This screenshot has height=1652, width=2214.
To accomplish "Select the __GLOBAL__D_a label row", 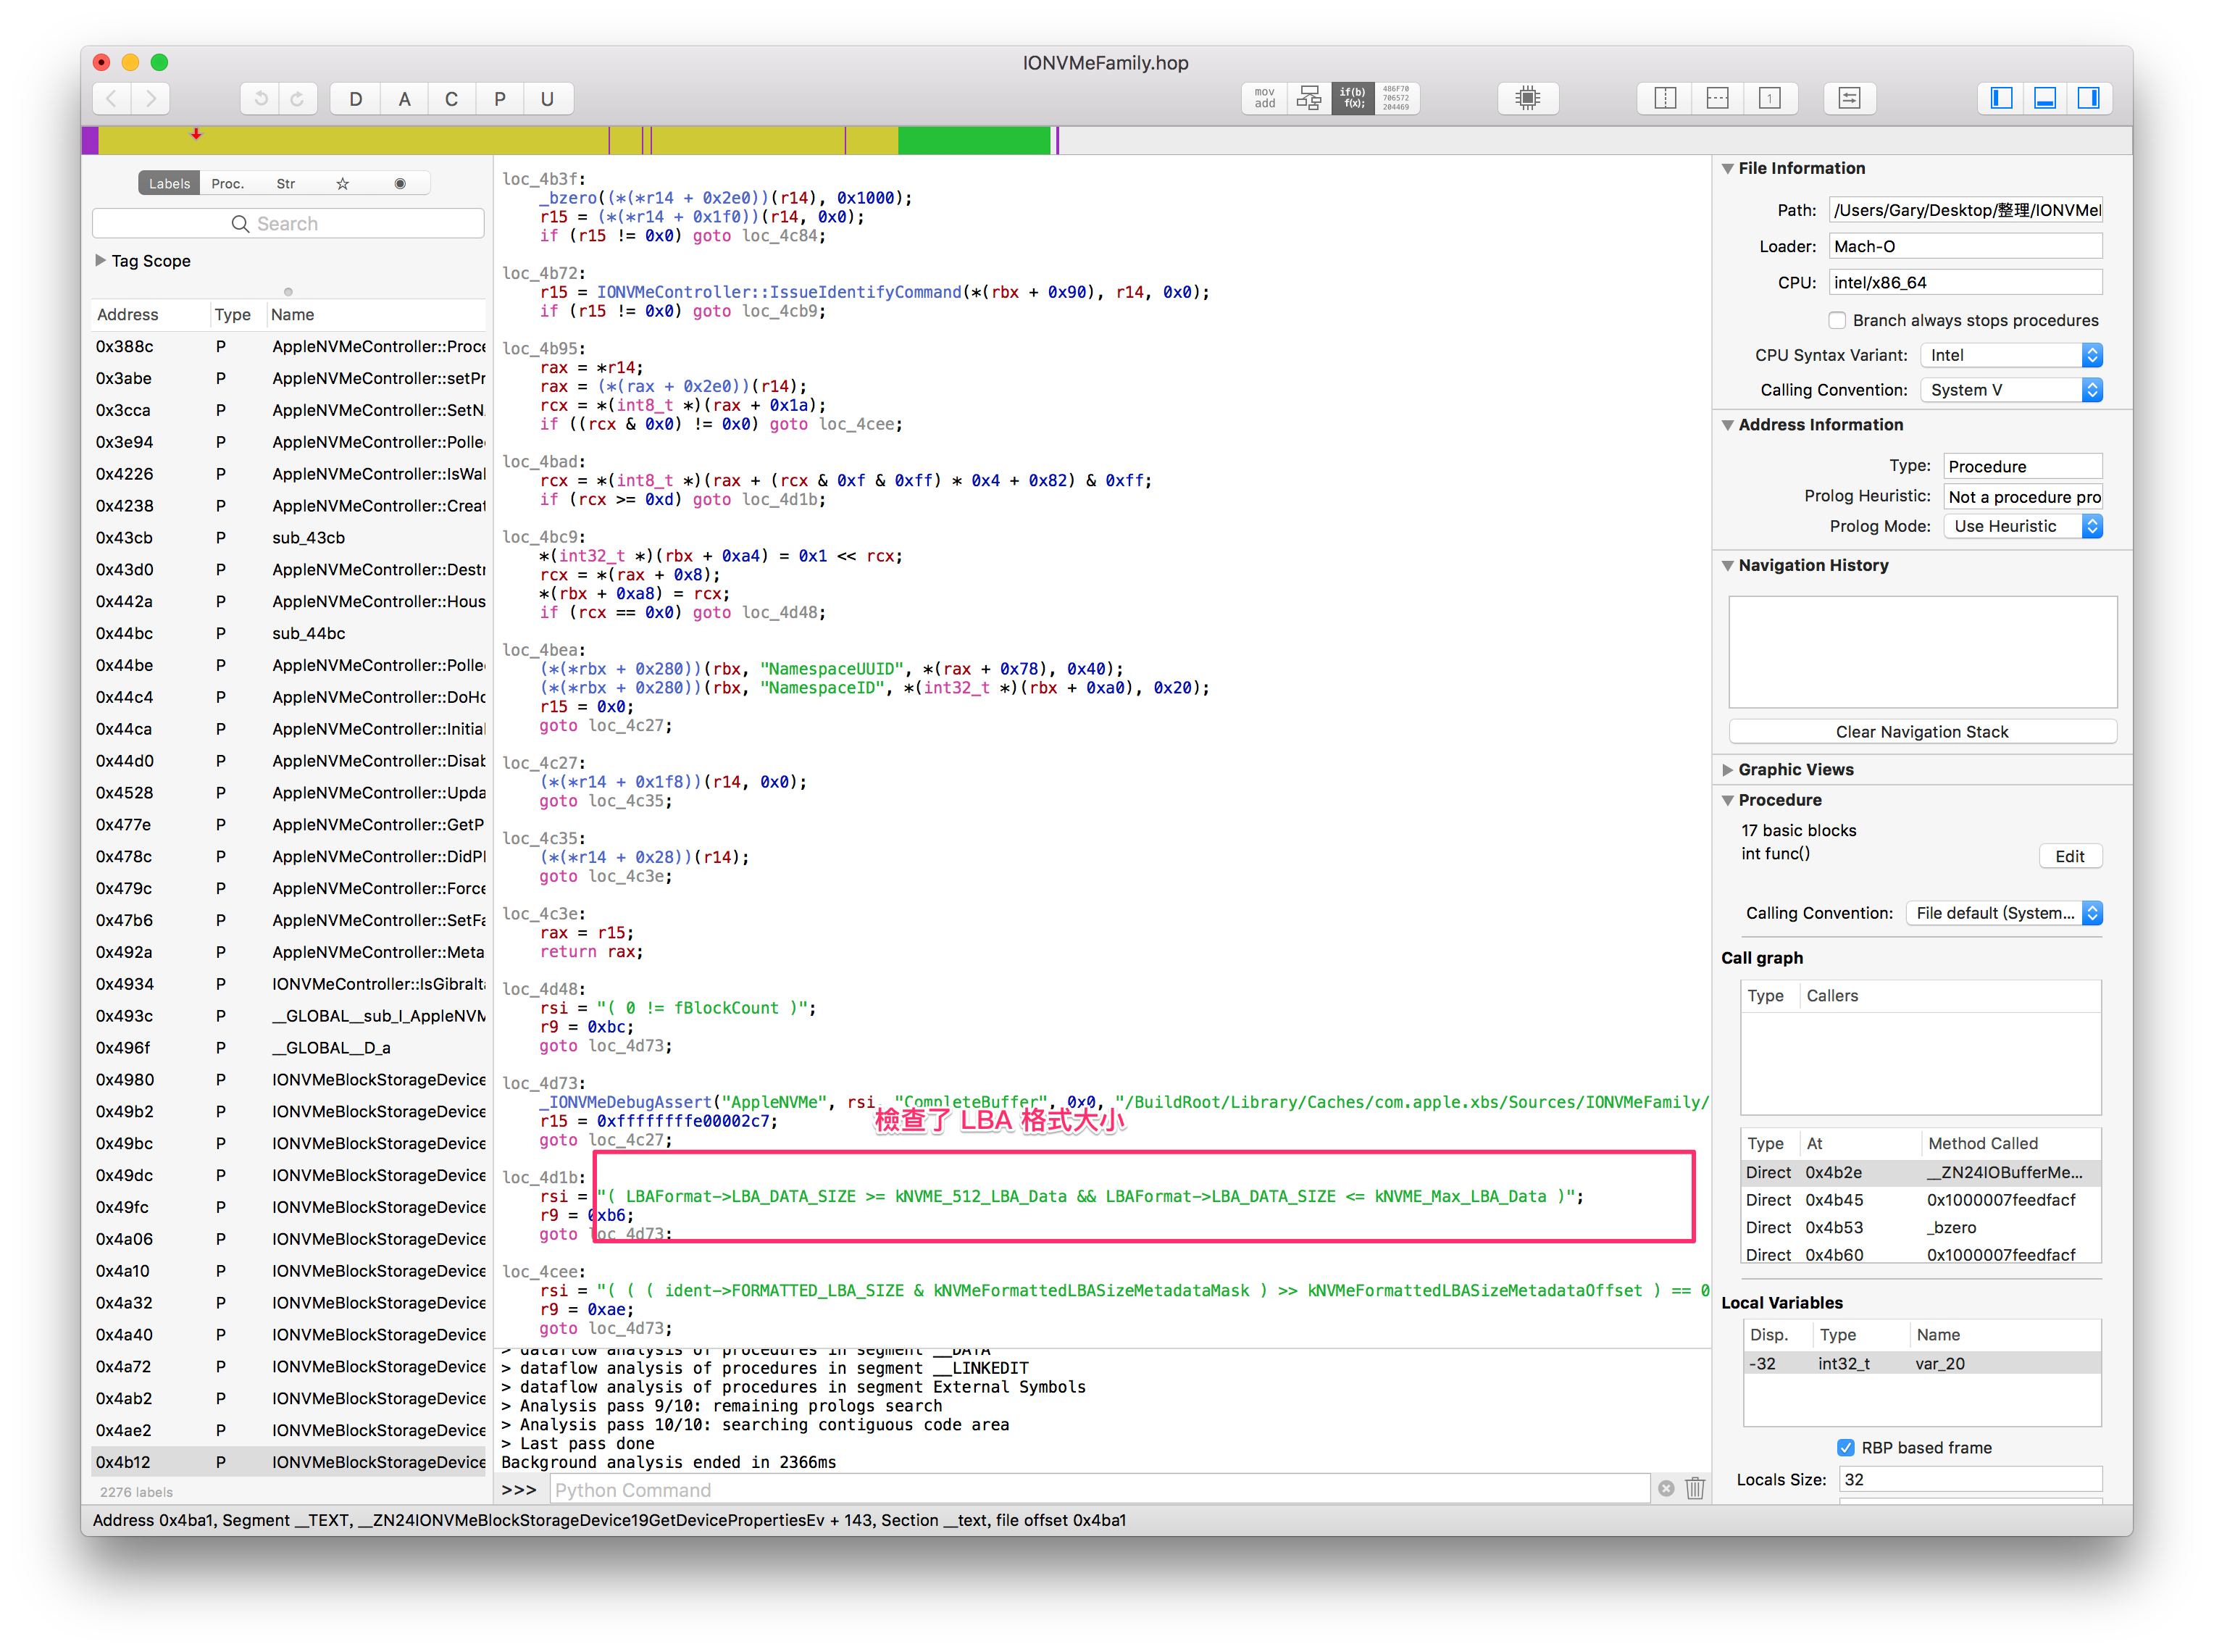I will [x=288, y=1047].
